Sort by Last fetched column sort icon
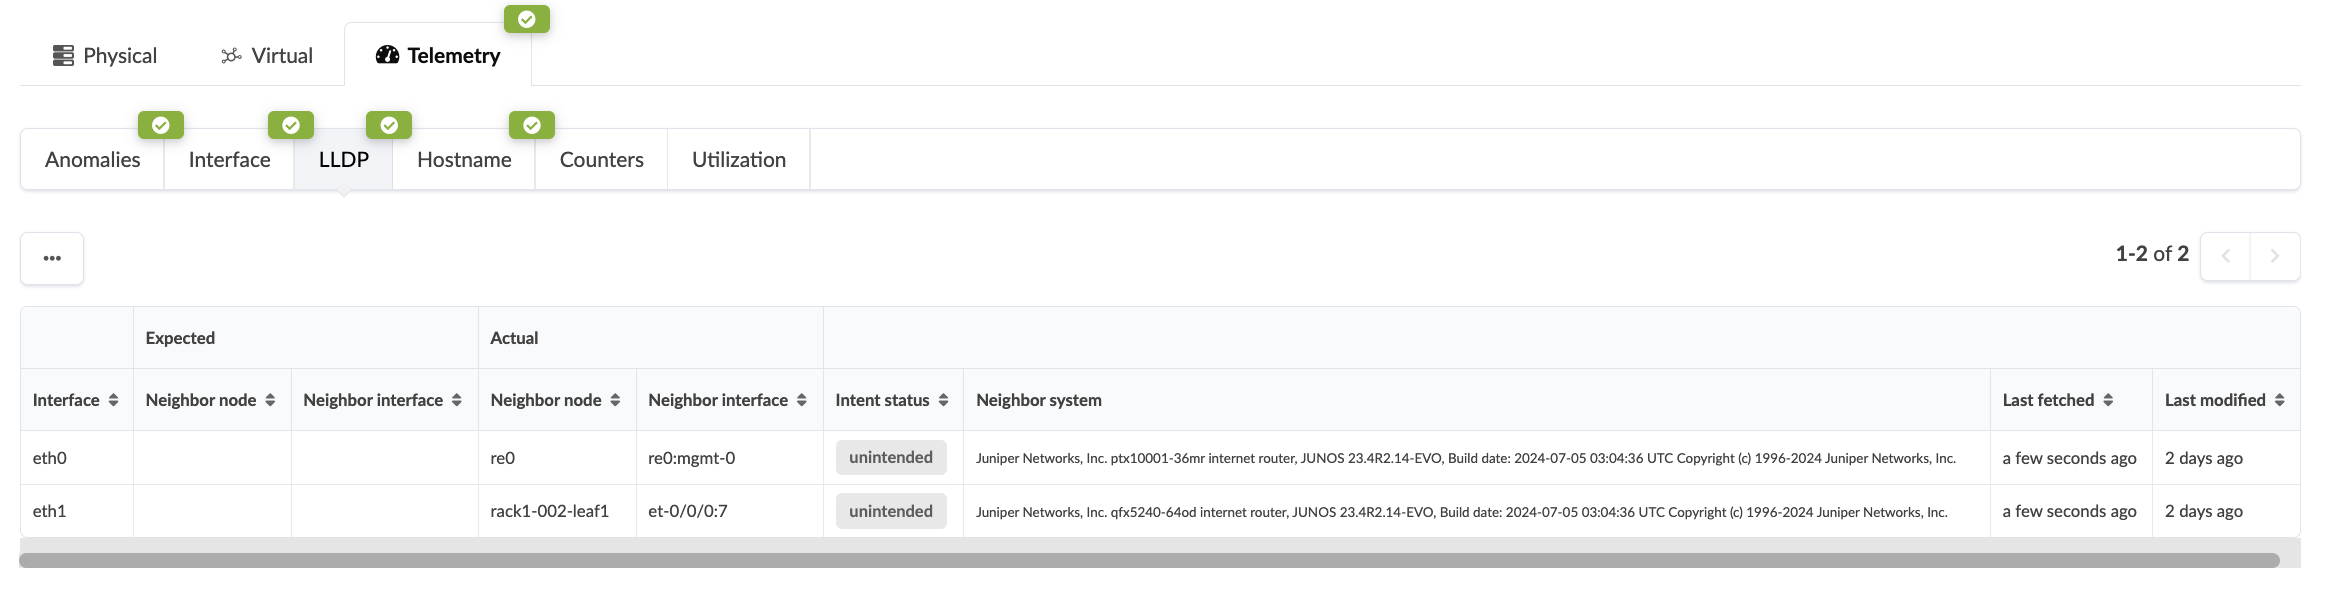 click(2108, 400)
